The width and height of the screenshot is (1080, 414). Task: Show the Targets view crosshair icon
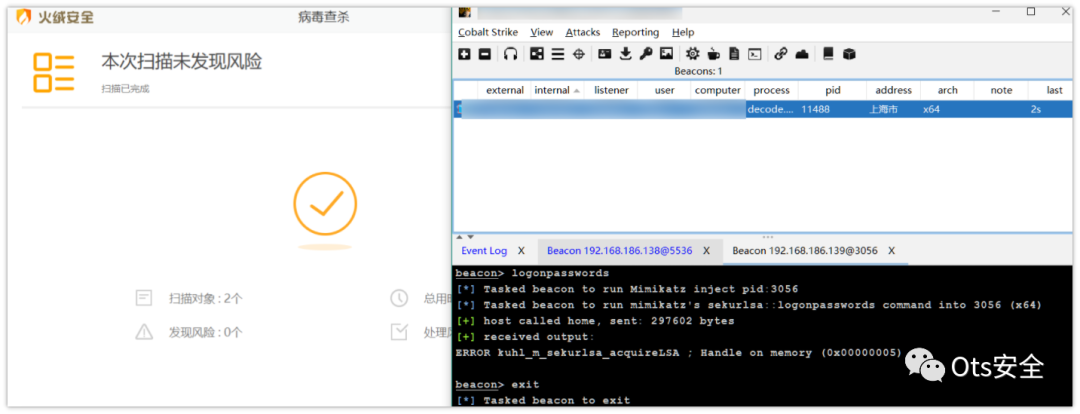578,54
